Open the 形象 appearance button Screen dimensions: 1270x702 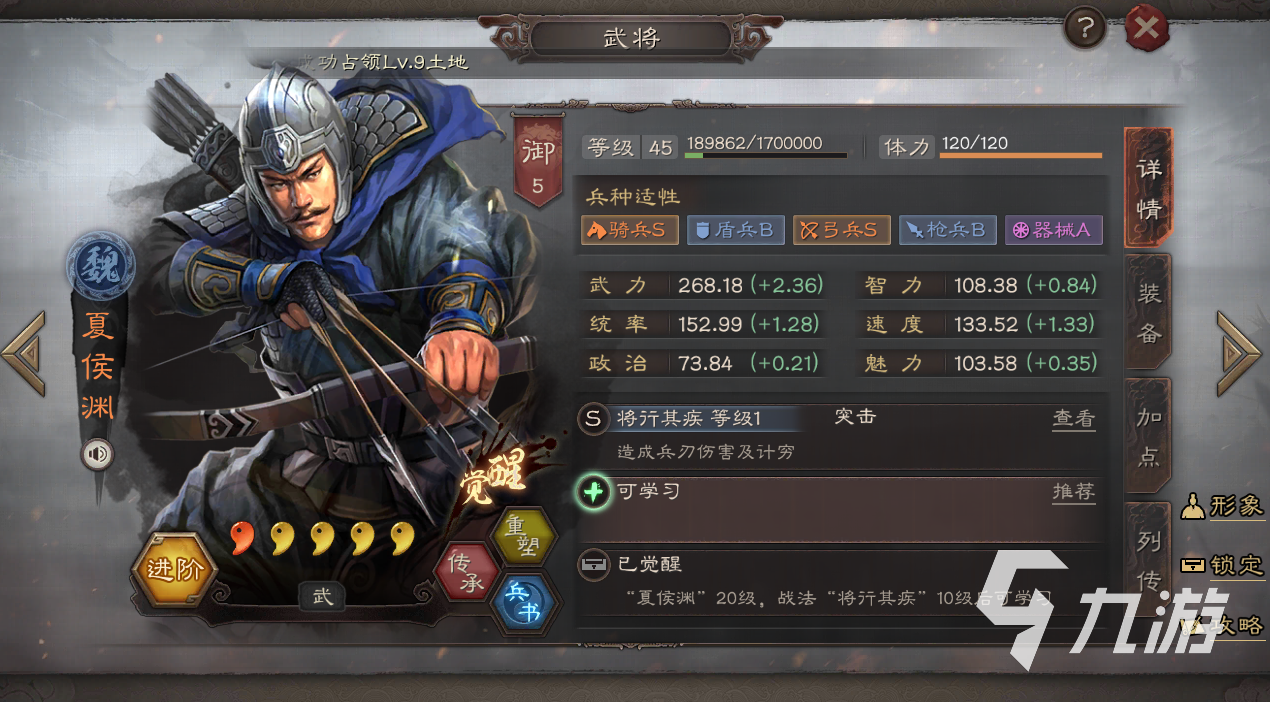1223,506
